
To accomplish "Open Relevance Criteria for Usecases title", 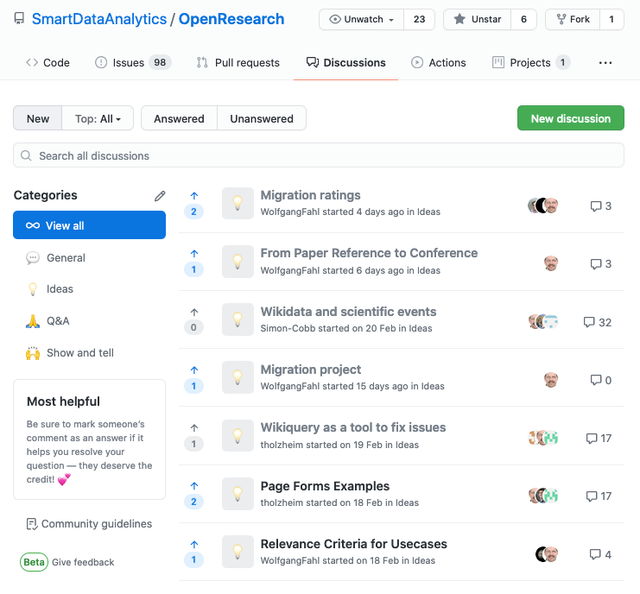I will (354, 544).
